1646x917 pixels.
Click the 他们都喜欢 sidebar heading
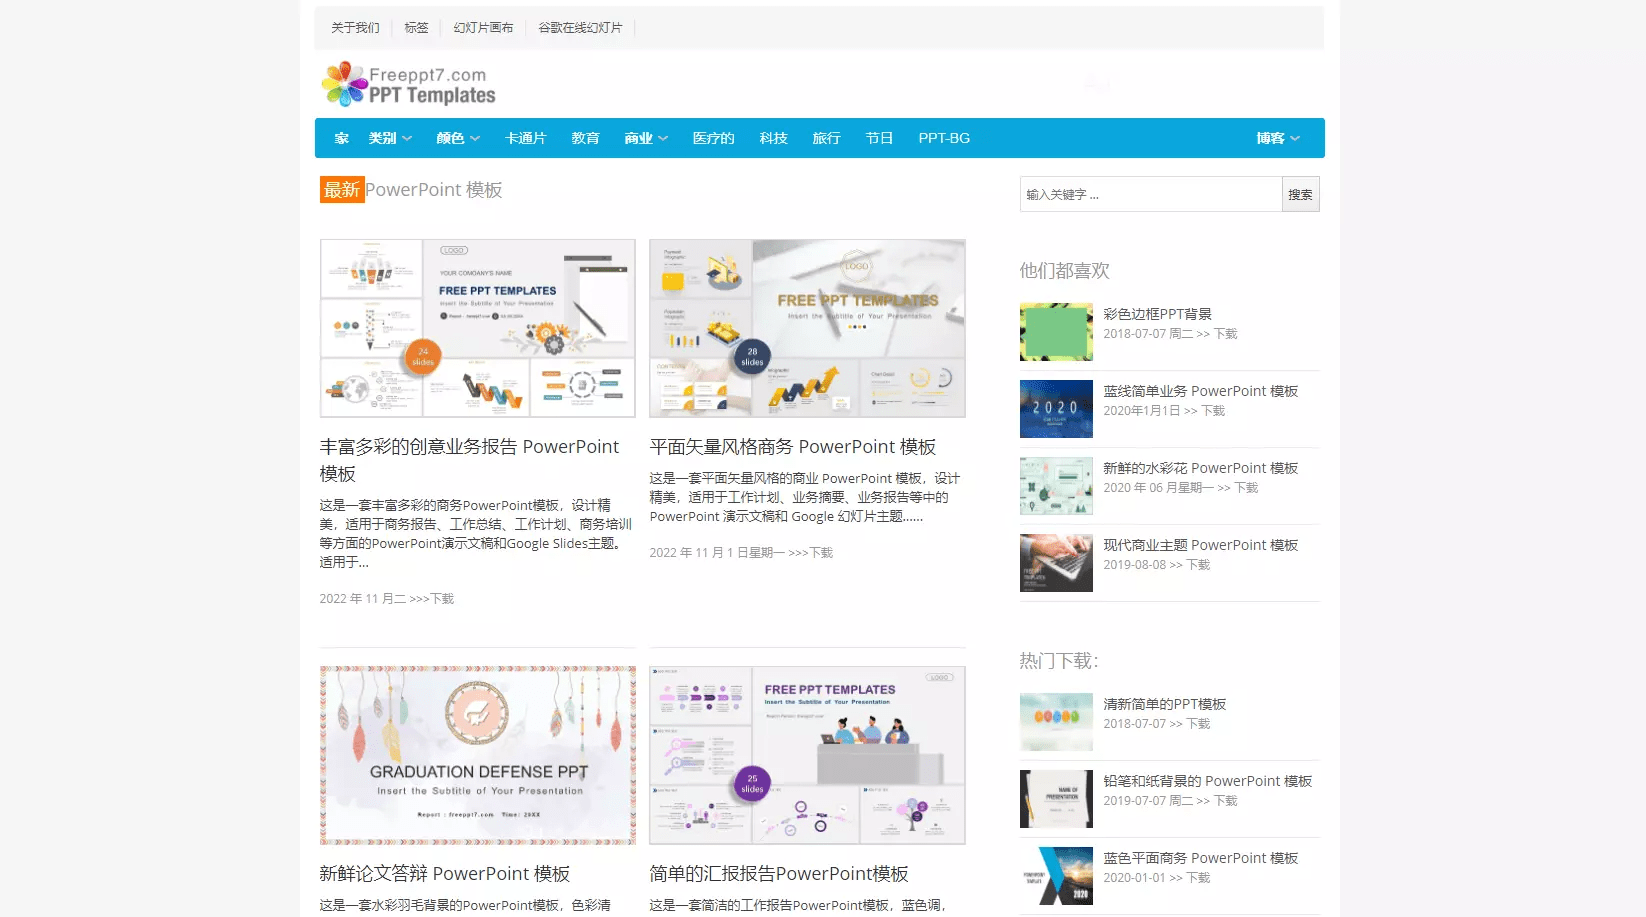(1064, 271)
